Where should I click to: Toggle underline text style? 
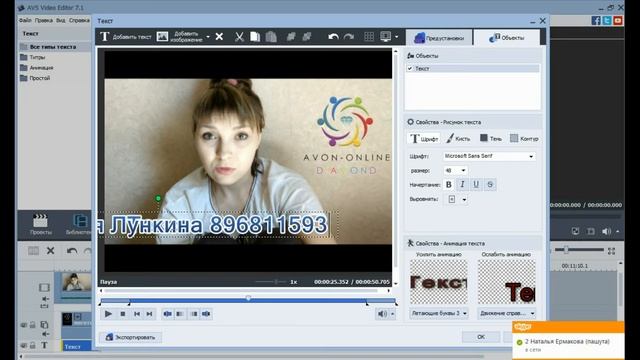click(x=476, y=184)
